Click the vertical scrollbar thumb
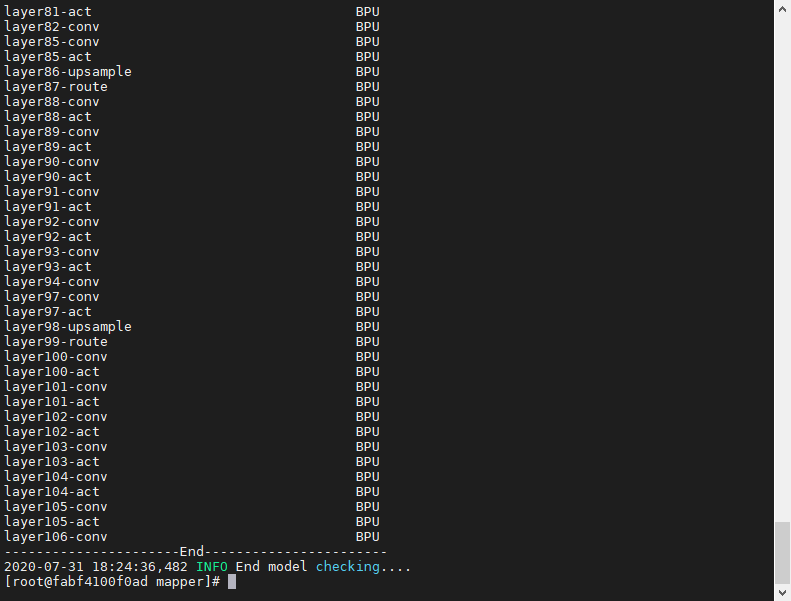 click(782, 551)
